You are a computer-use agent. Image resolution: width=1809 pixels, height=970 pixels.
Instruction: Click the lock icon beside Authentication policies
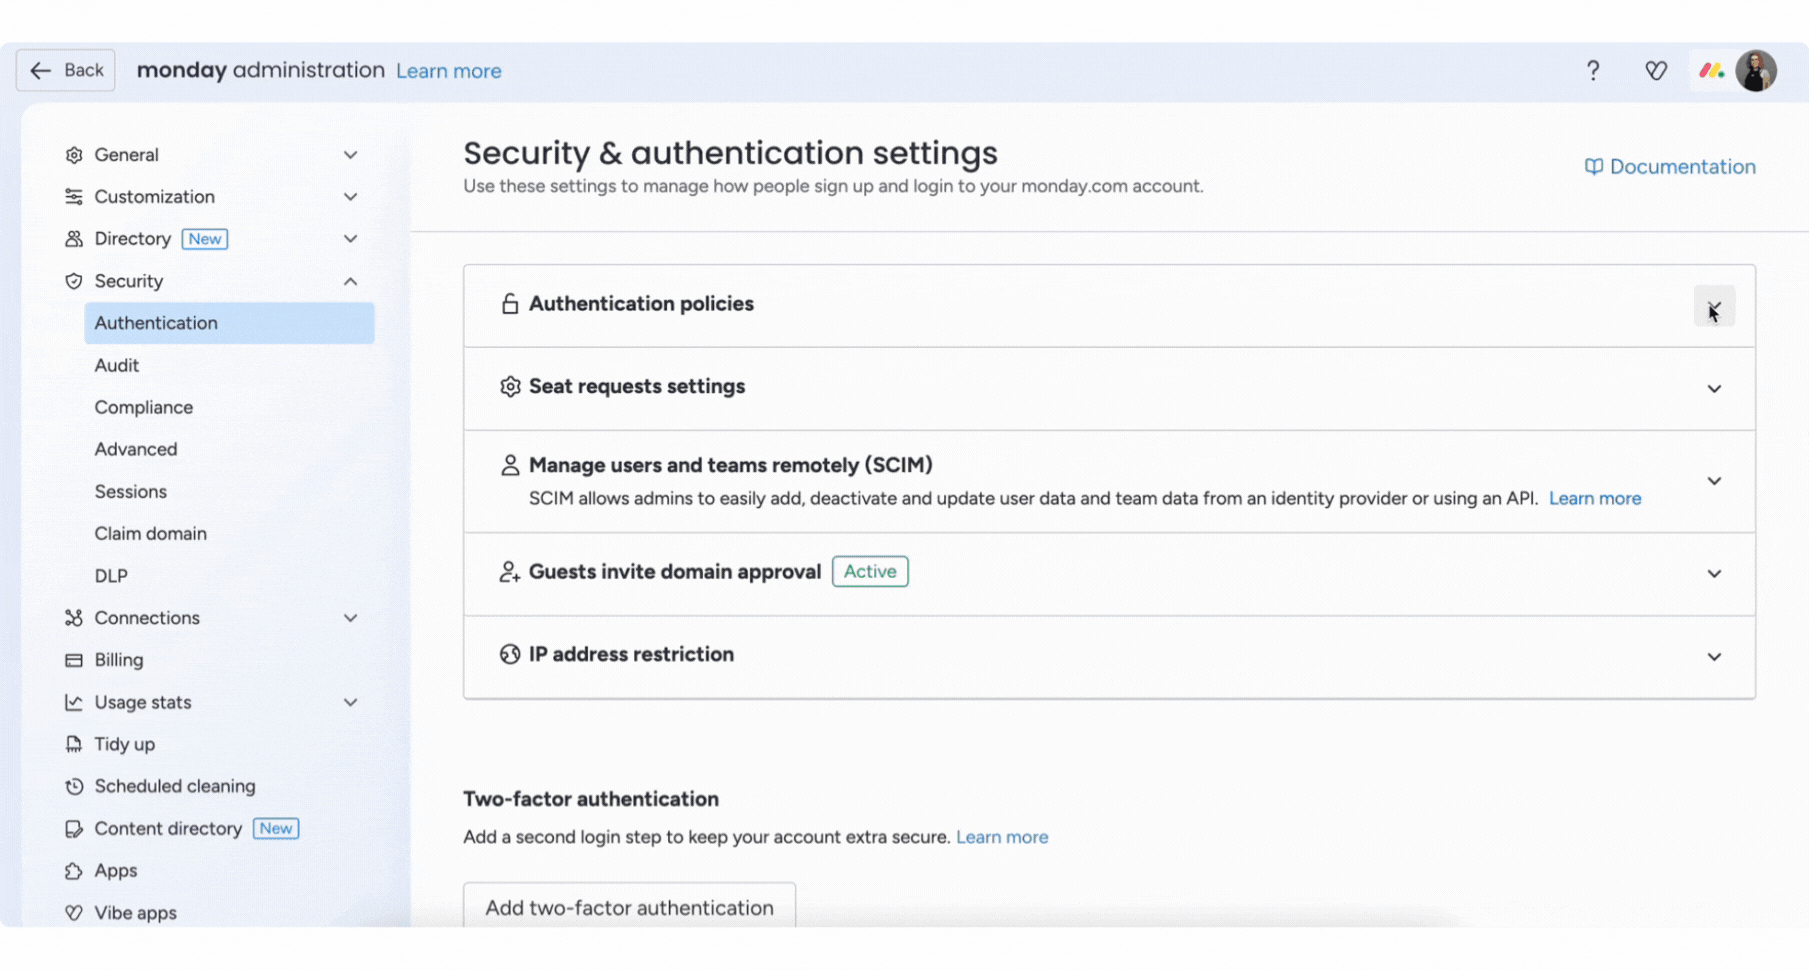pos(510,304)
